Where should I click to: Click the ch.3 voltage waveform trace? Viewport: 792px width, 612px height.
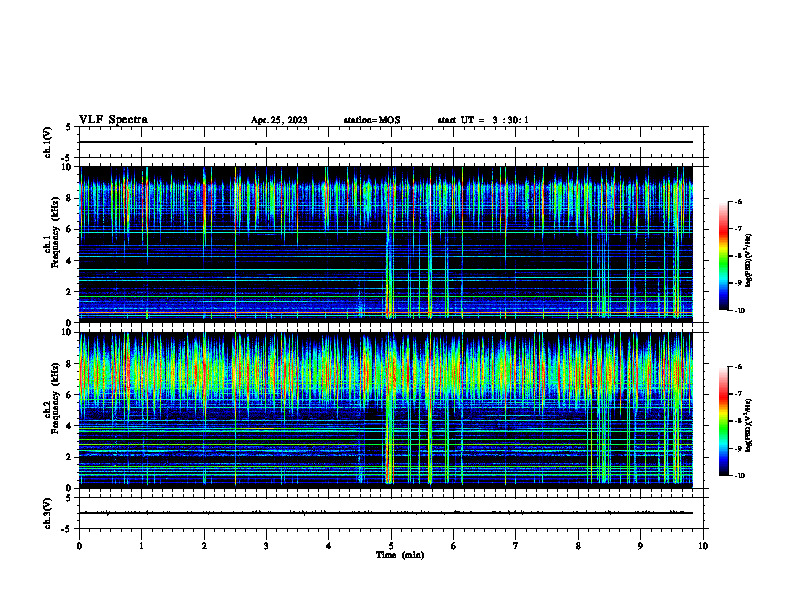386,513
